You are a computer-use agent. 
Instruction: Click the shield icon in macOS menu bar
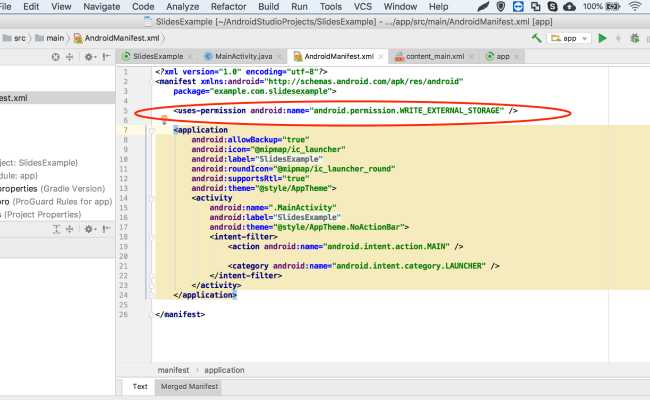[501, 6]
